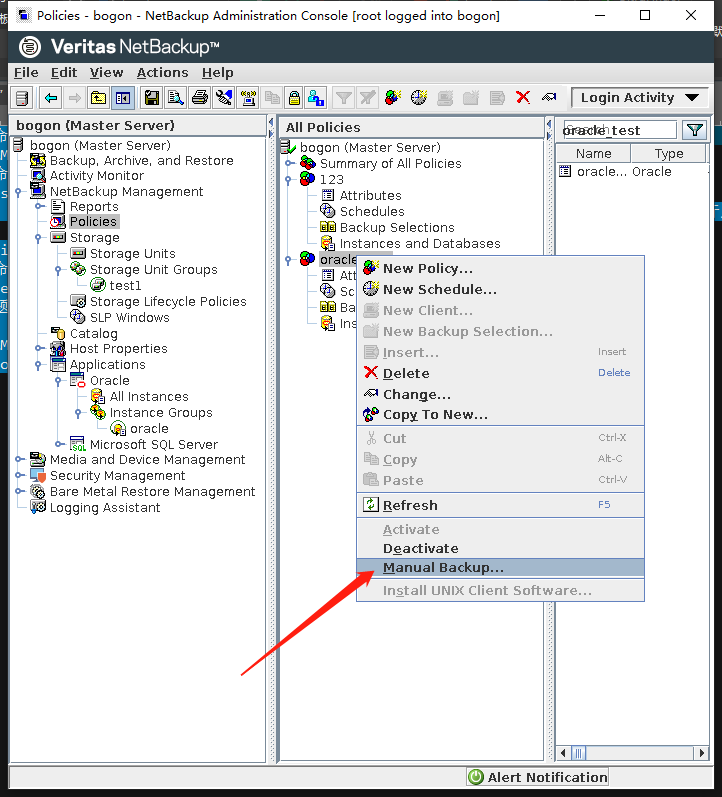
Task: Choose Change... in the context menu
Action: [500, 394]
